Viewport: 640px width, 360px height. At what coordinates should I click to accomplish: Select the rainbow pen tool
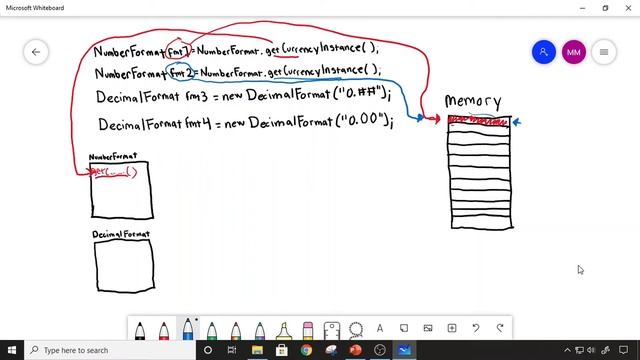point(236,331)
